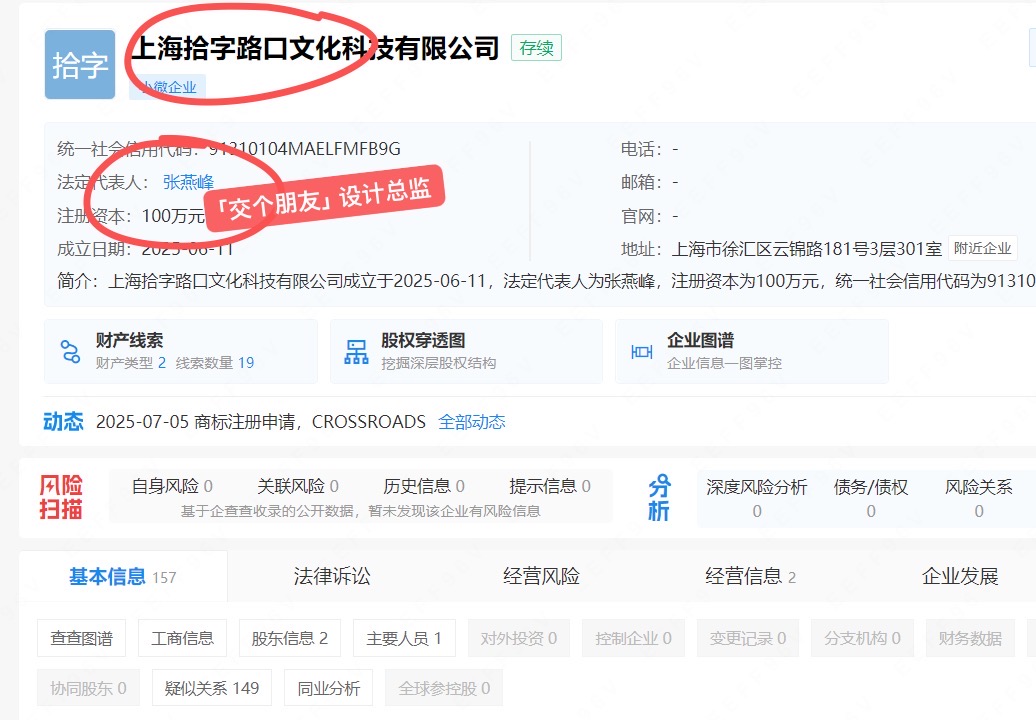Click the 企业图谱 graph icon
Screen dimensions: 1036x720
point(642,351)
